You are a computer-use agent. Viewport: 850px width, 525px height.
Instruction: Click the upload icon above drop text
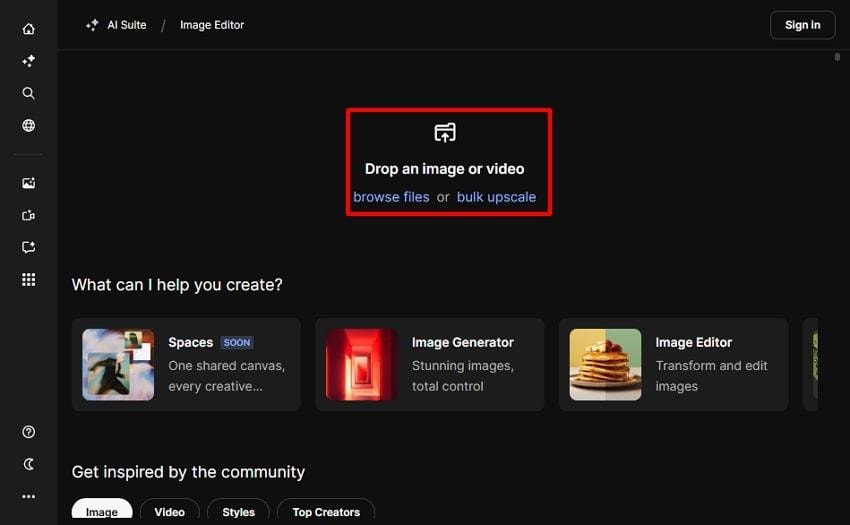[445, 132]
